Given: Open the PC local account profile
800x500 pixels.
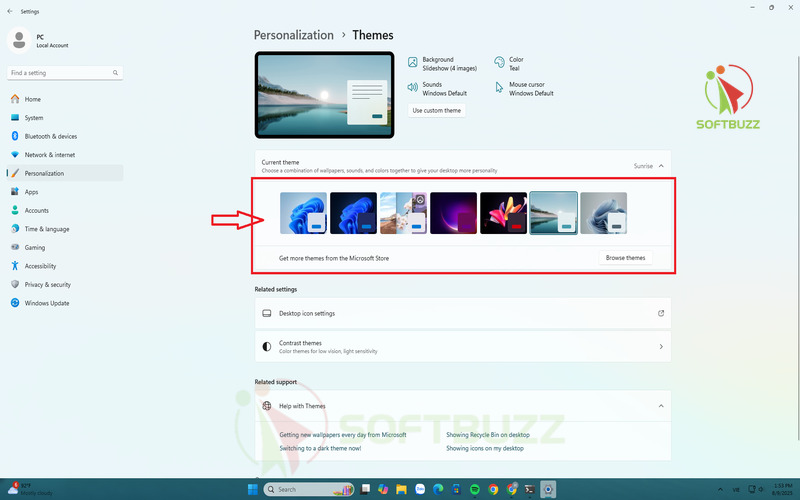Looking at the screenshot, I should coord(38,40).
